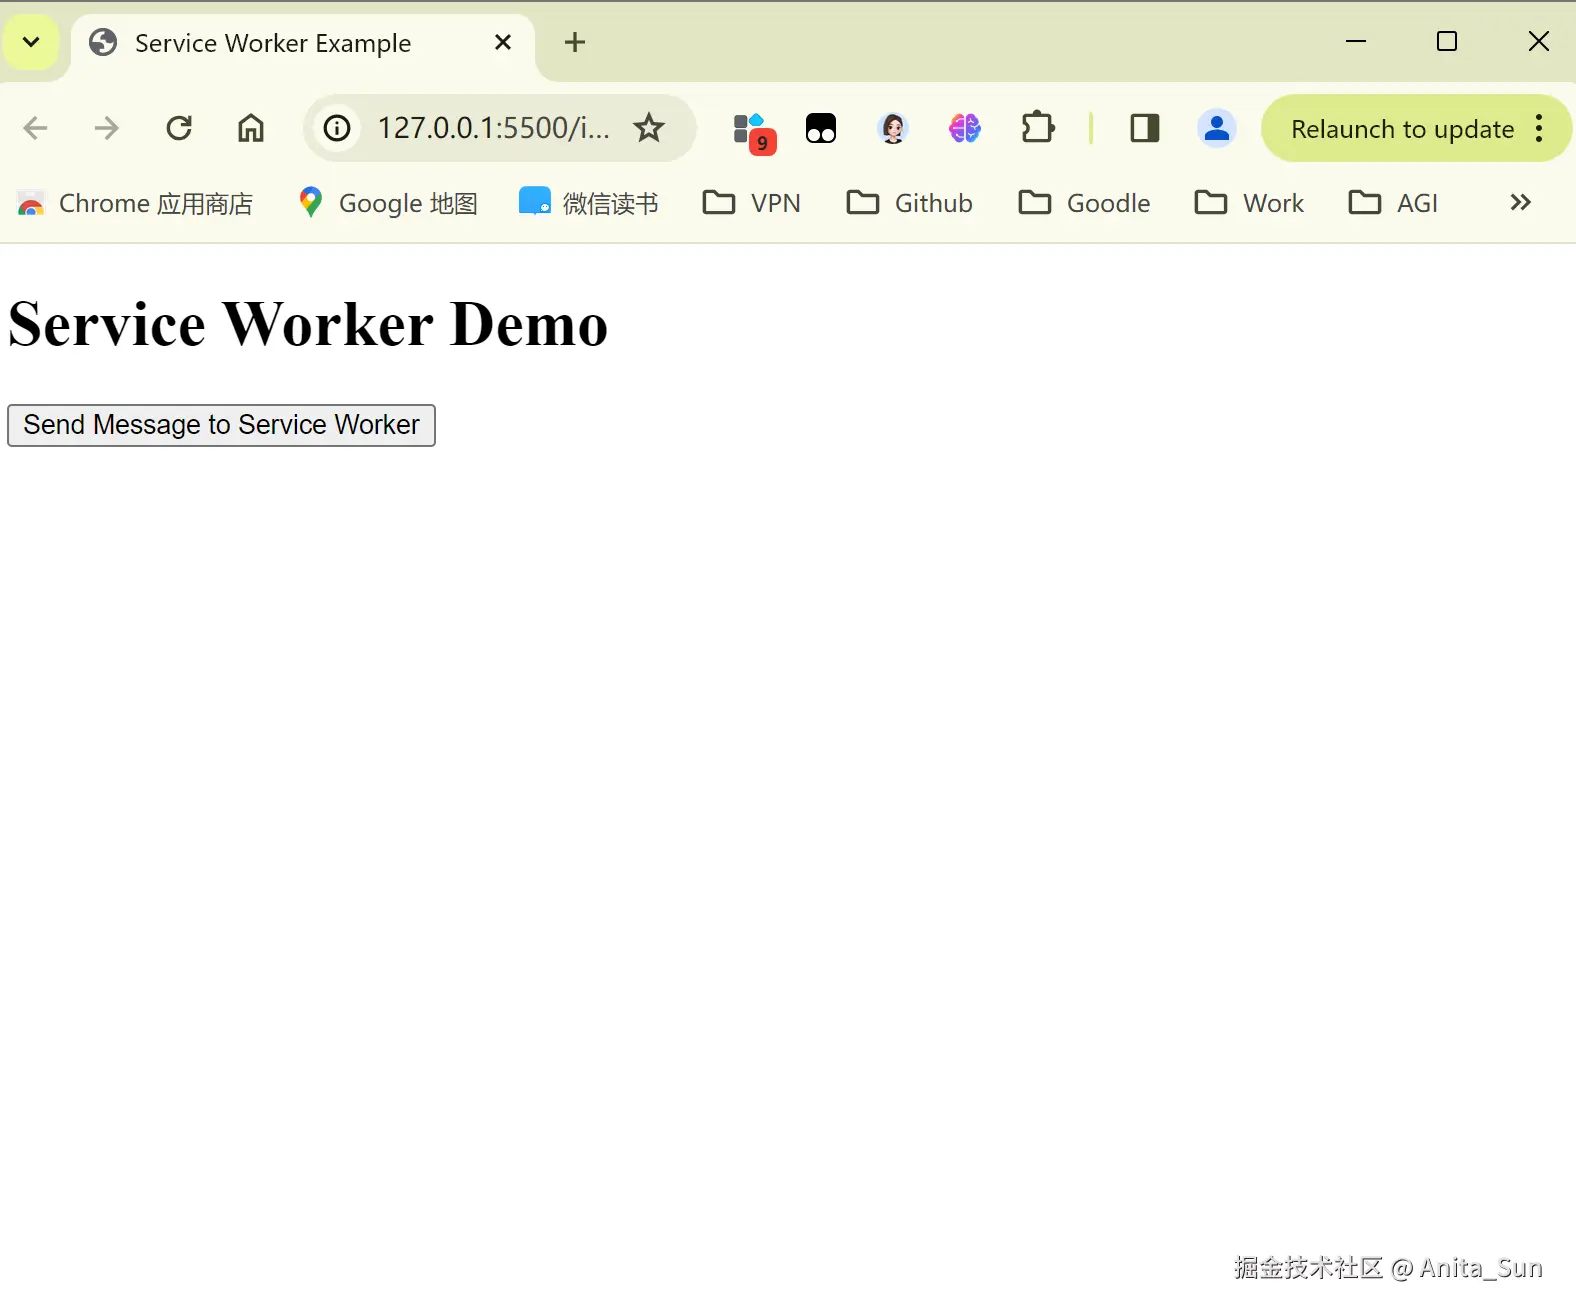Viewport: 1576px width, 1314px height.
Task: Open the Chrome profile avatar
Action: [1217, 128]
